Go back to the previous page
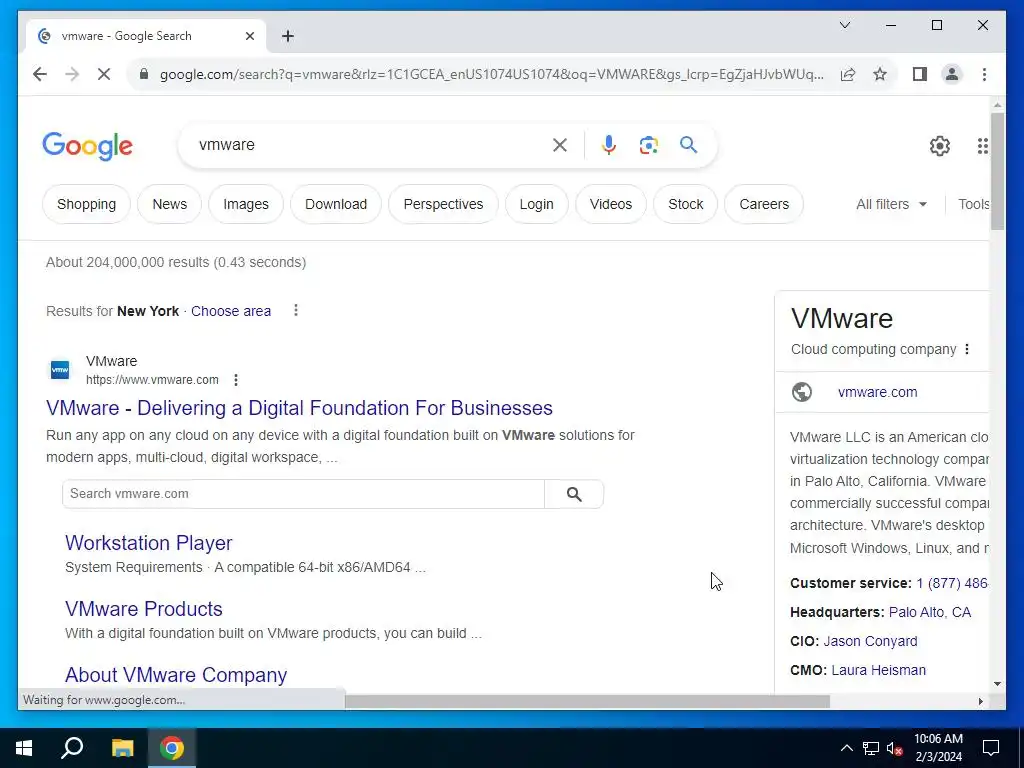The width and height of the screenshot is (1024, 768). pyautogui.click(x=40, y=74)
